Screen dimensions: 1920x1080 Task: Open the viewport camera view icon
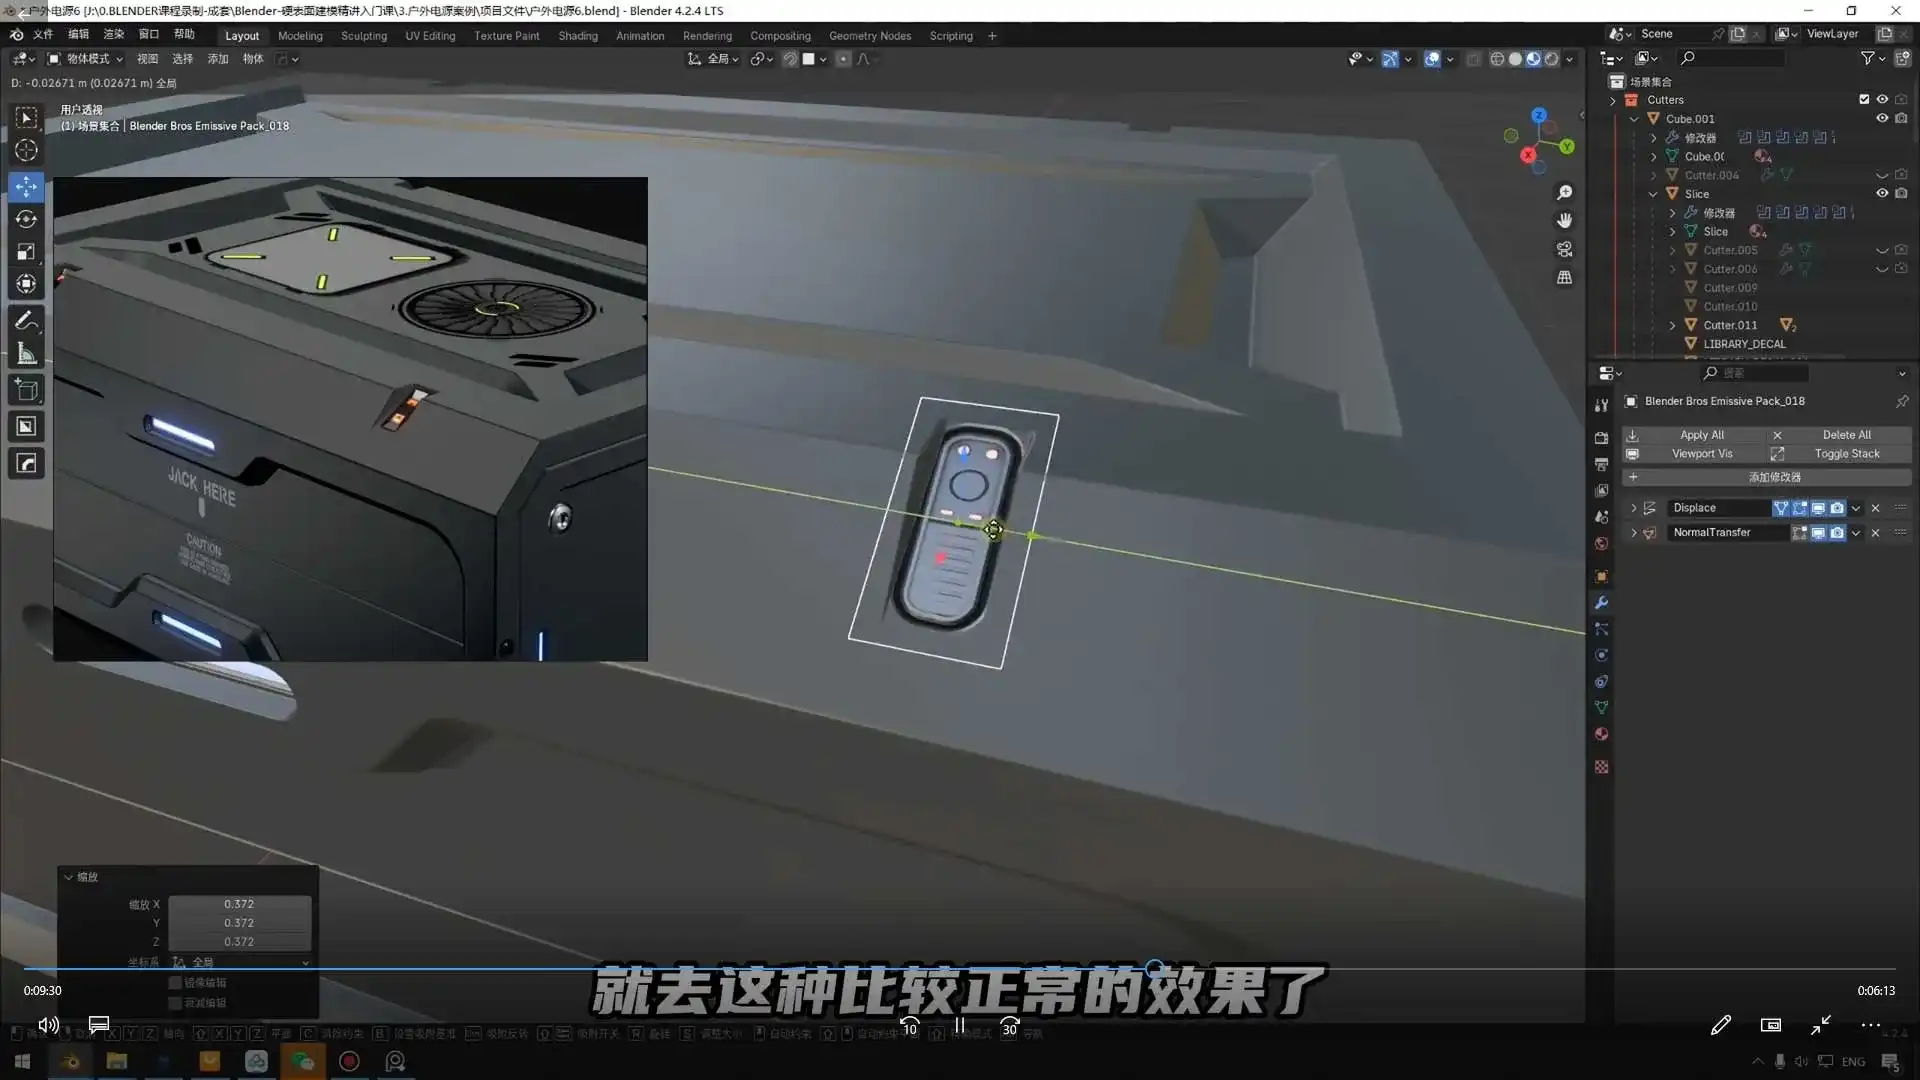(1565, 249)
